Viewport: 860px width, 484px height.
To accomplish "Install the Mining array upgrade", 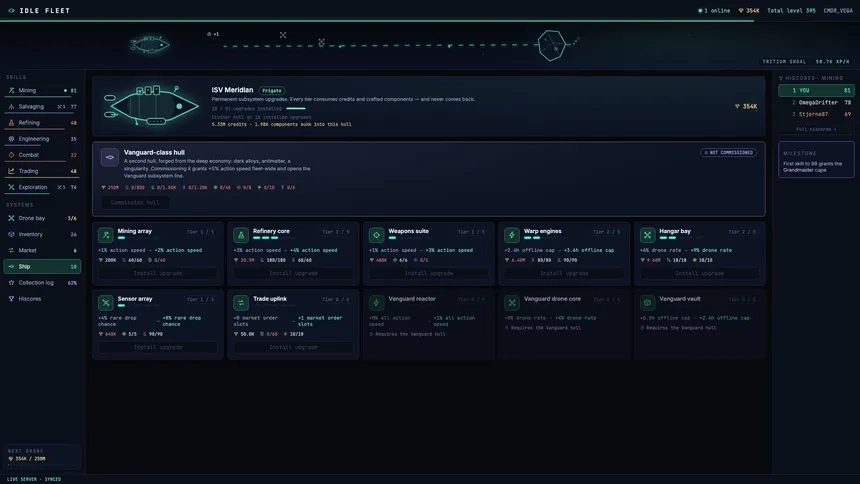I will 158,273.
